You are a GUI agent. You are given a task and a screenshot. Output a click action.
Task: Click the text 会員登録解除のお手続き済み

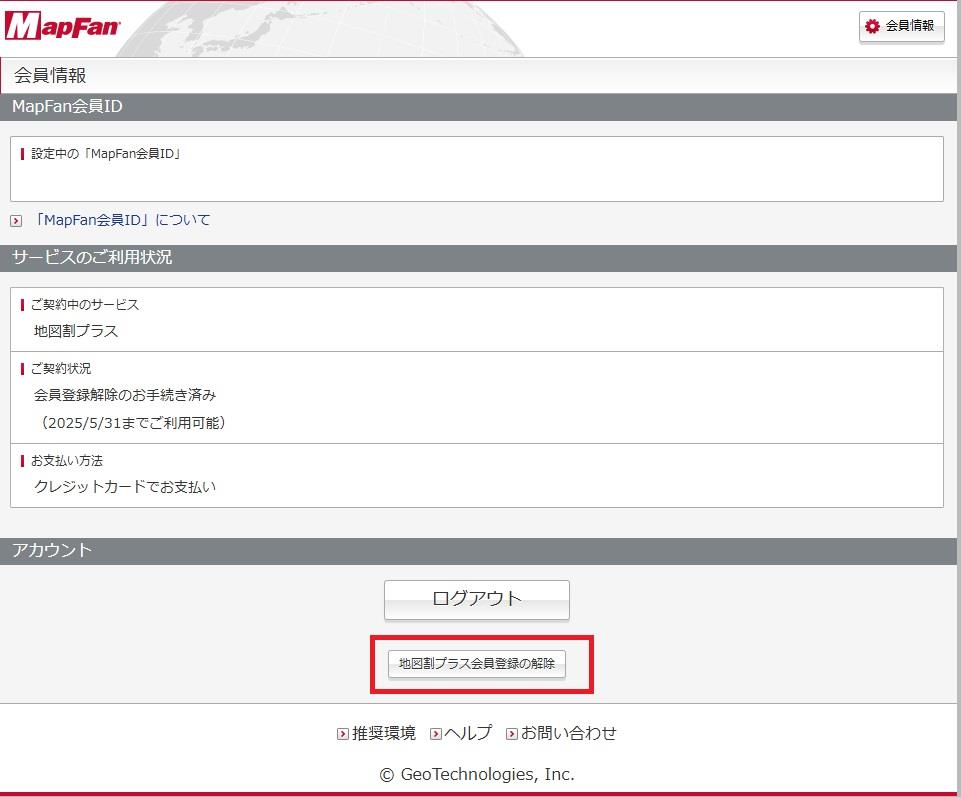[x=125, y=395]
